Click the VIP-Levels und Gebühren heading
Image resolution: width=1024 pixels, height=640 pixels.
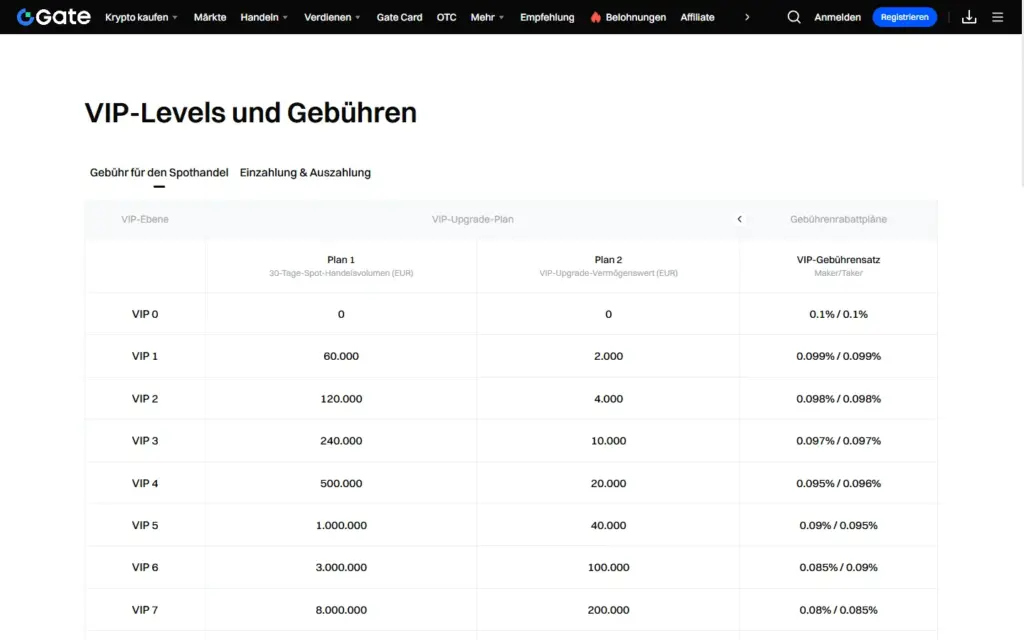point(250,113)
